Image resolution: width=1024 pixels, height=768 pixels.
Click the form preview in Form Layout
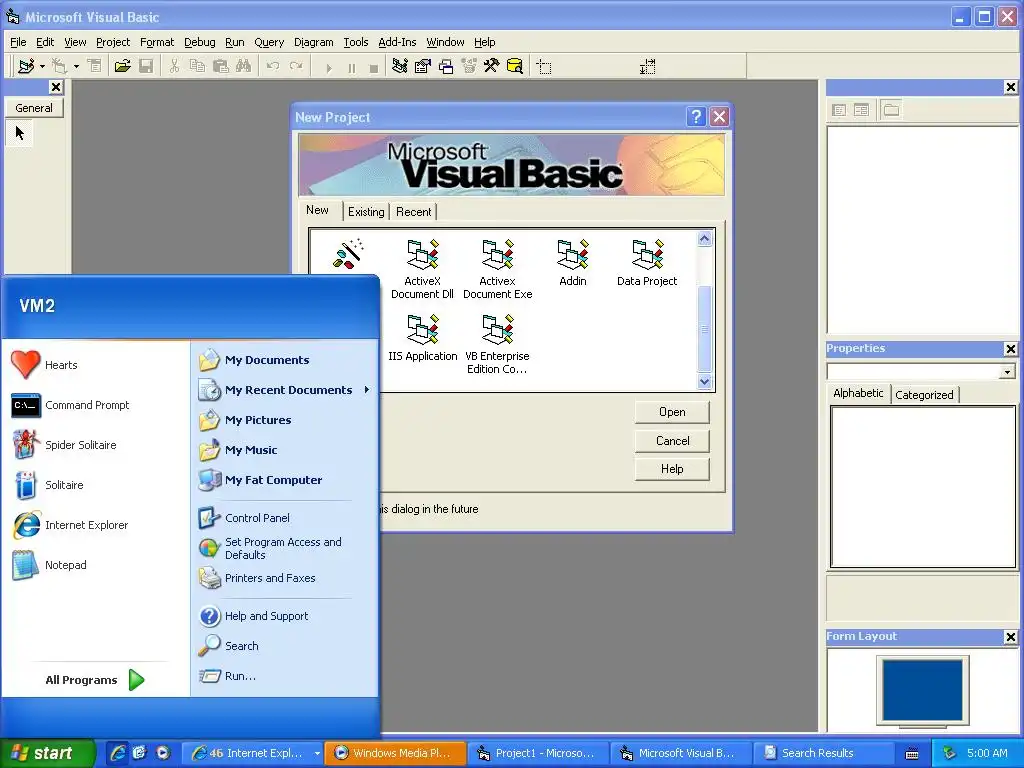click(x=922, y=690)
